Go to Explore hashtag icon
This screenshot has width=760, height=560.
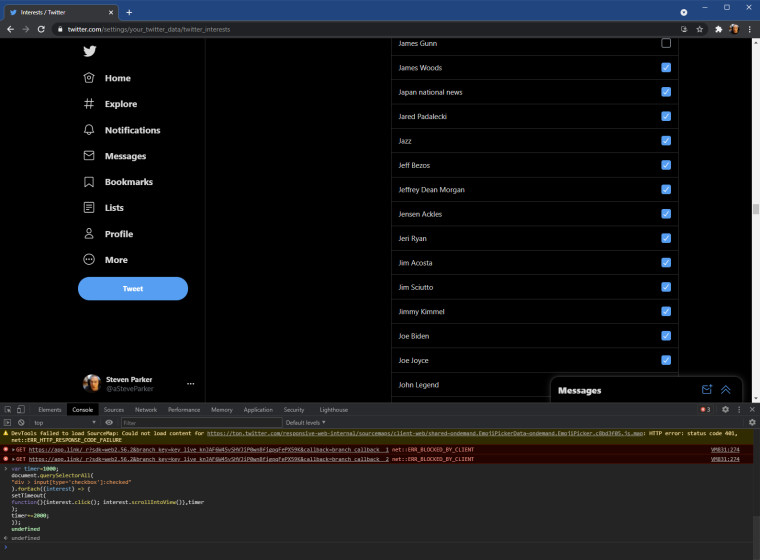pyautogui.click(x=89, y=104)
